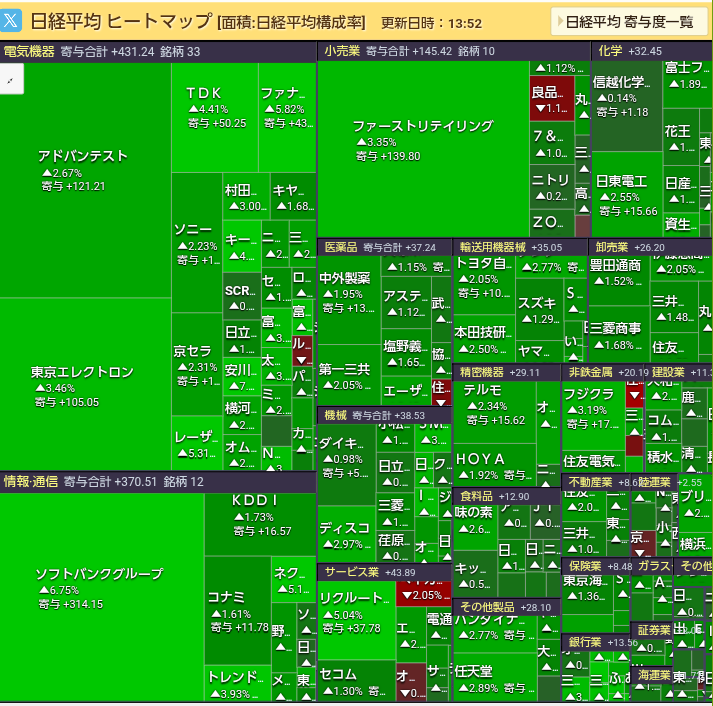Select the 情報·通信 sector header
This screenshot has width=713, height=706.
tap(158, 482)
